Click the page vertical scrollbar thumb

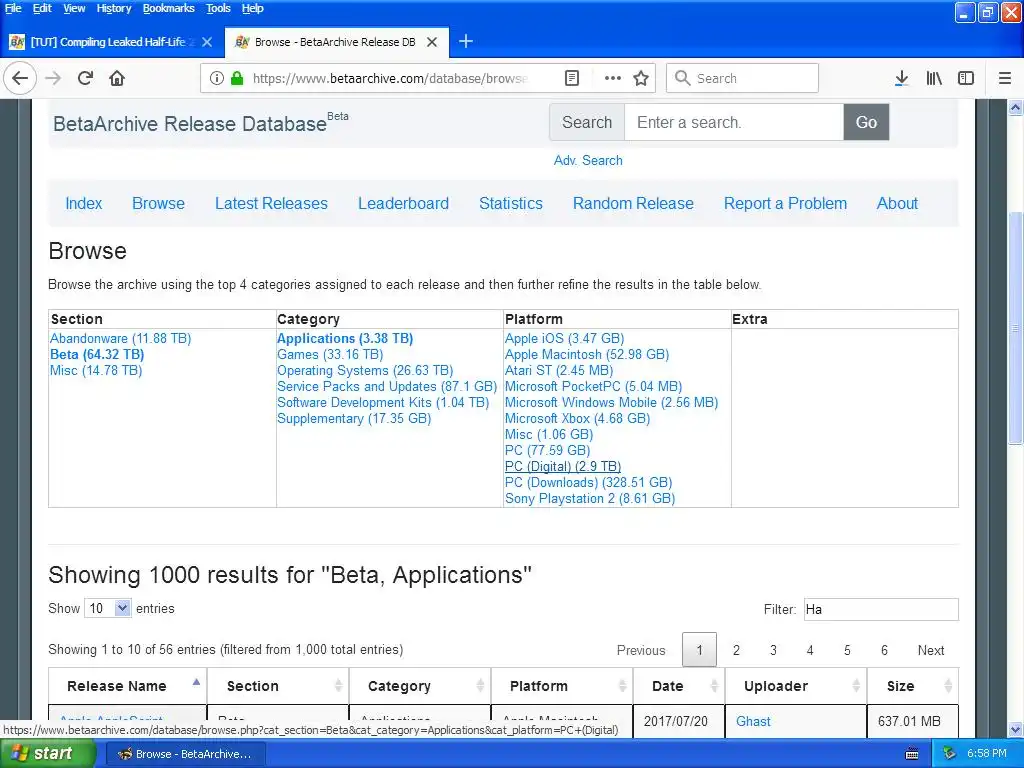click(x=1016, y=328)
